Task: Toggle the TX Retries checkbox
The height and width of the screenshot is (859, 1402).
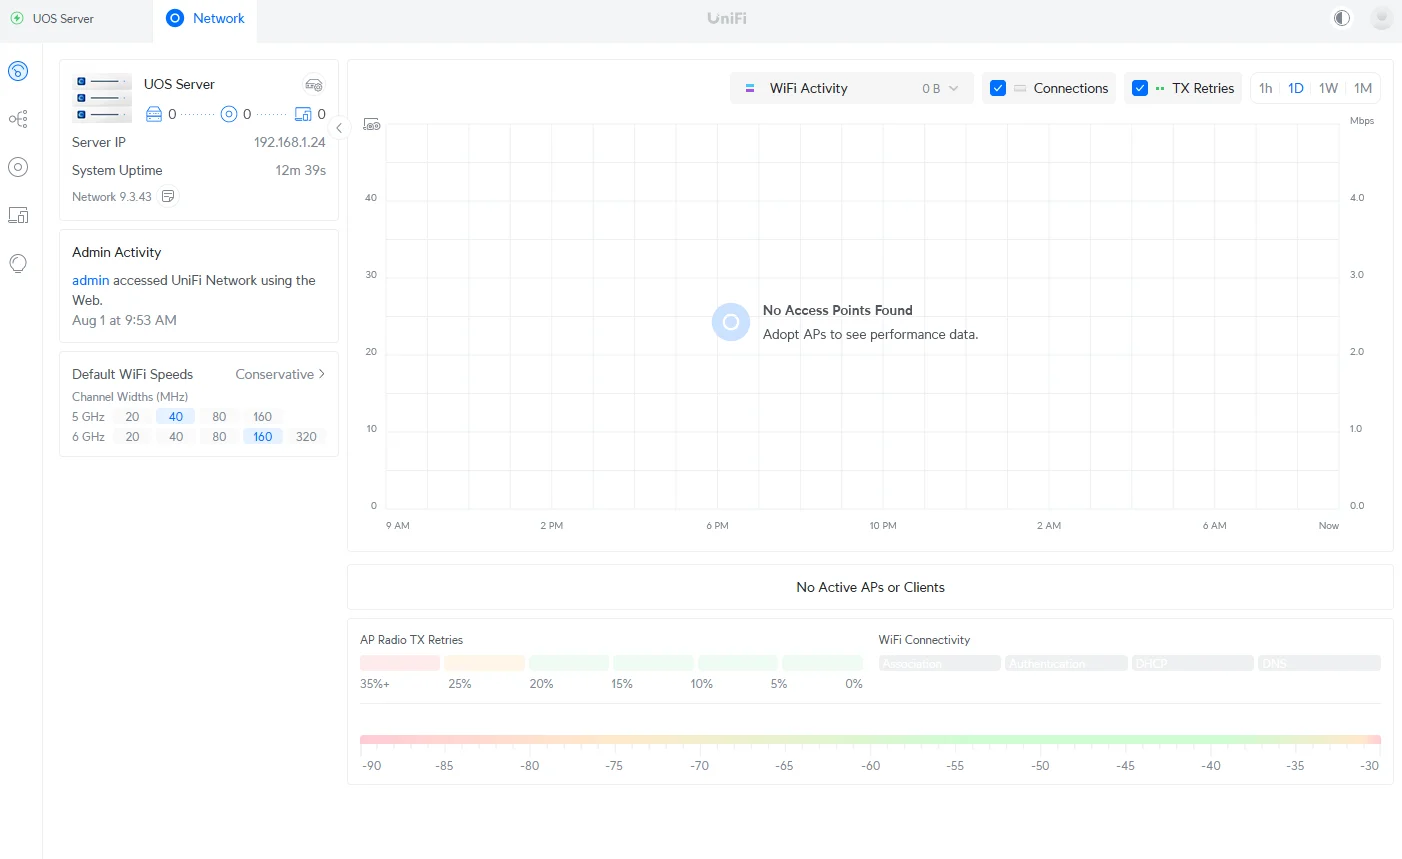Action: [x=1140, y=88]
